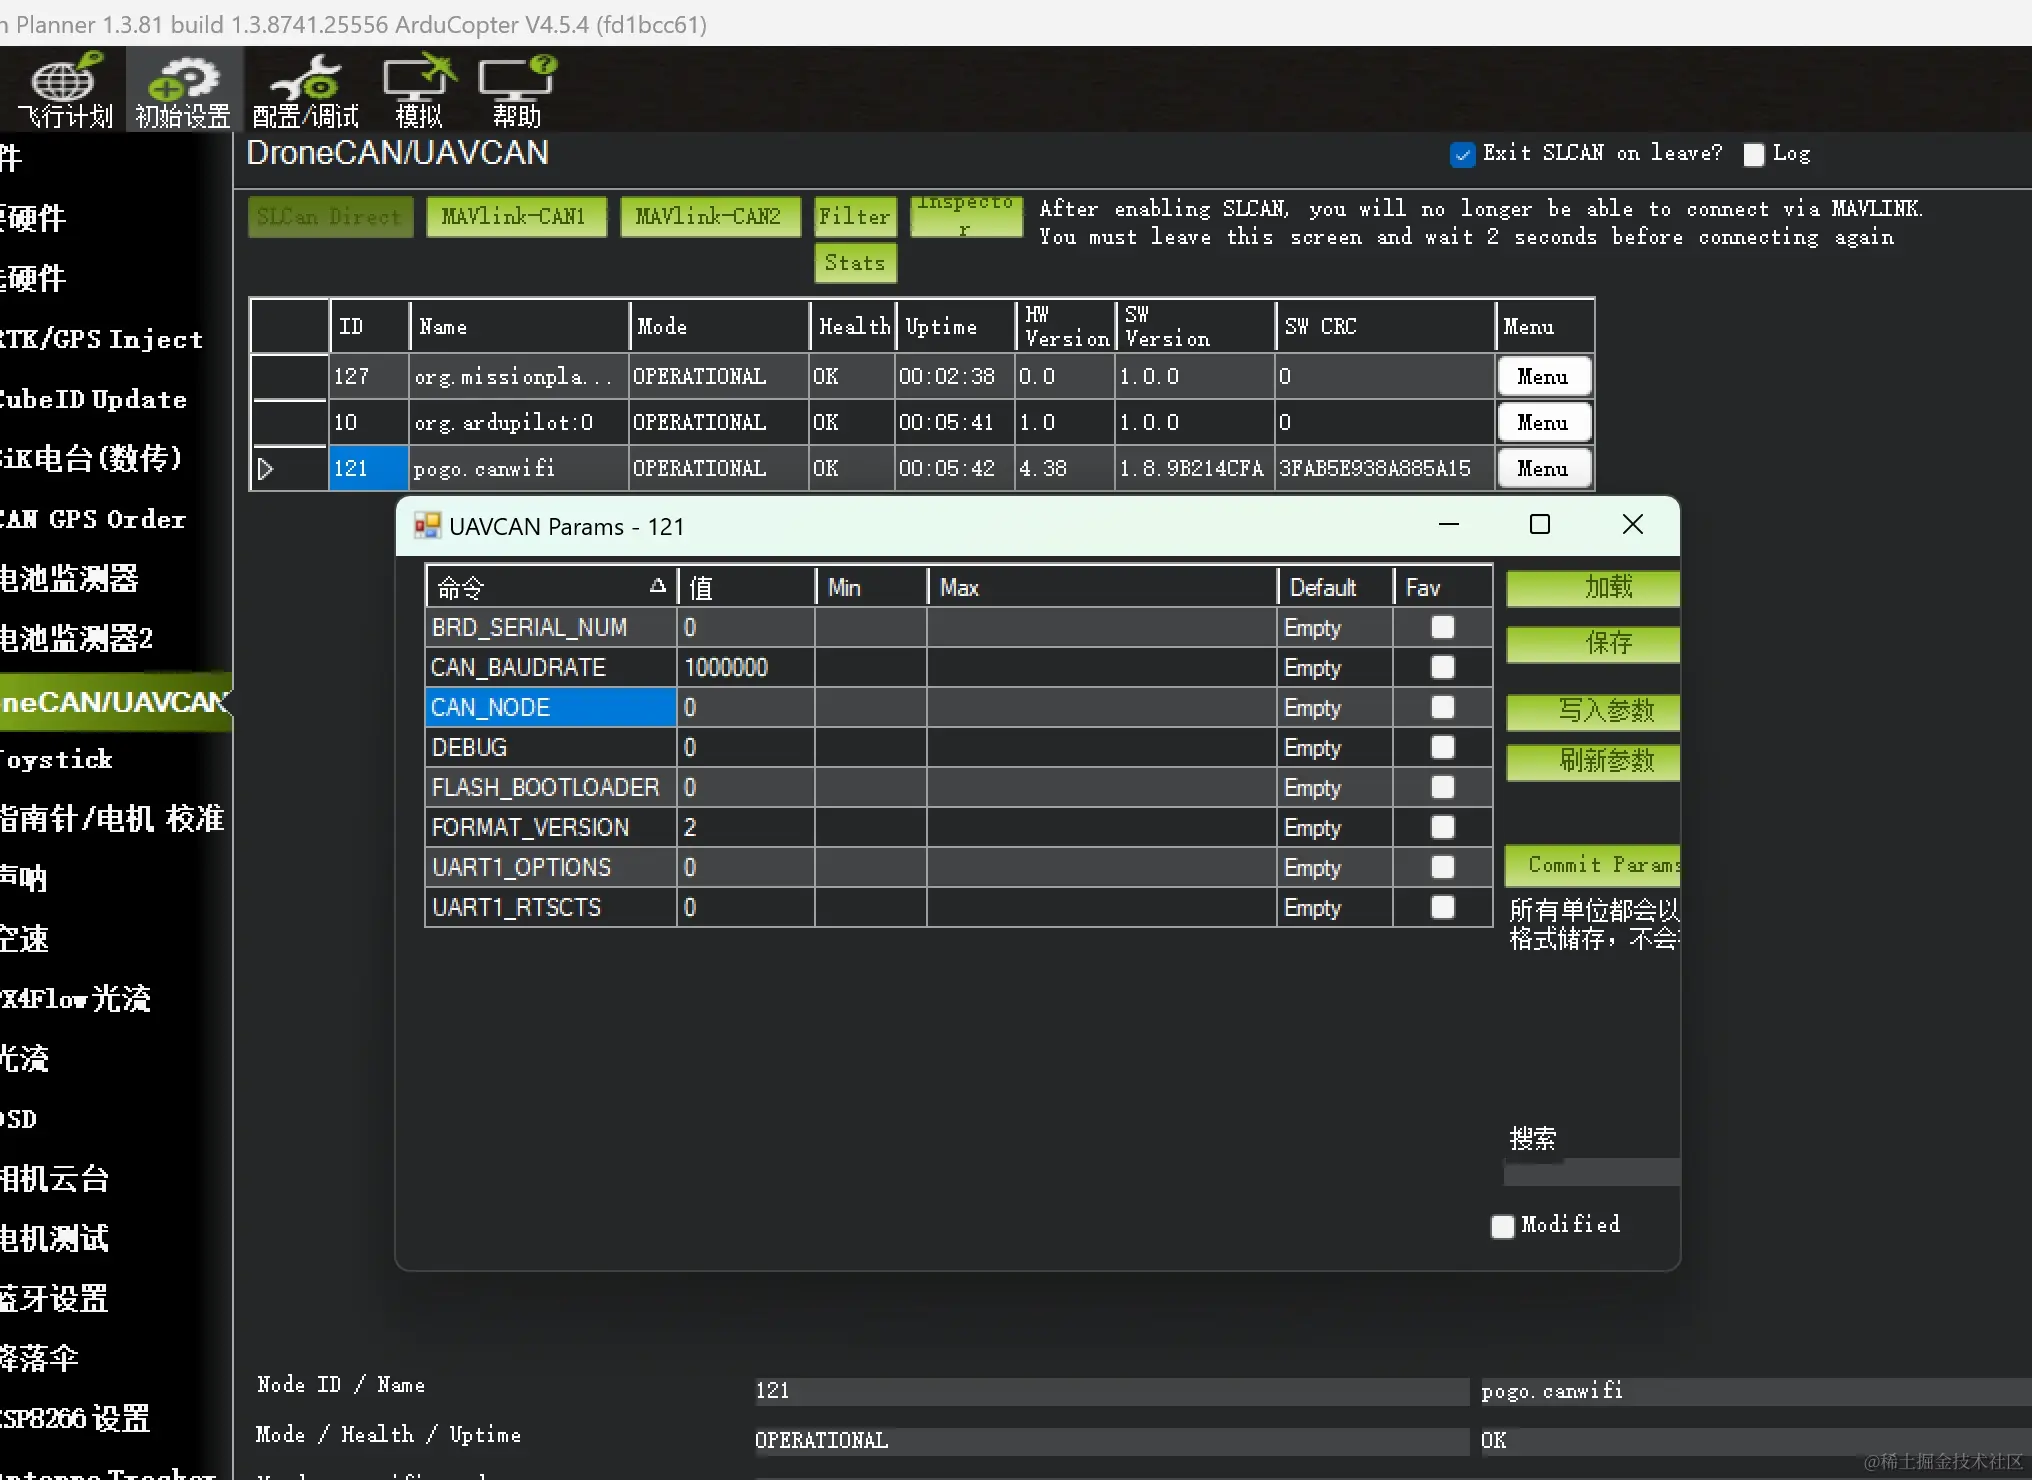Viewport: 2032px width, 1480px height.
Task: Mark CAN_BAUDRATE as favorite
Action: [1442, 667]
